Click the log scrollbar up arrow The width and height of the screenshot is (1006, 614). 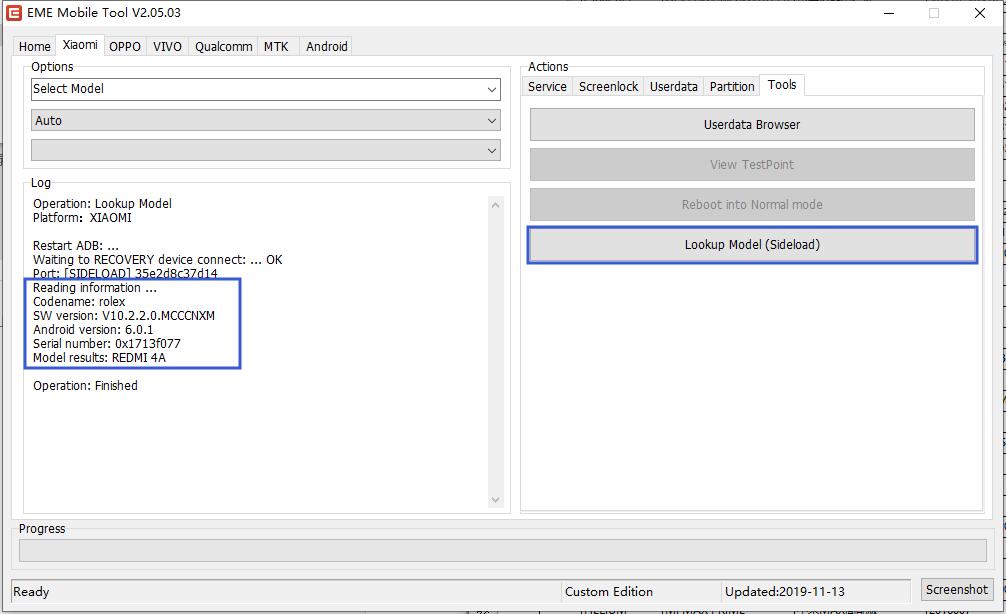point(496,205)
